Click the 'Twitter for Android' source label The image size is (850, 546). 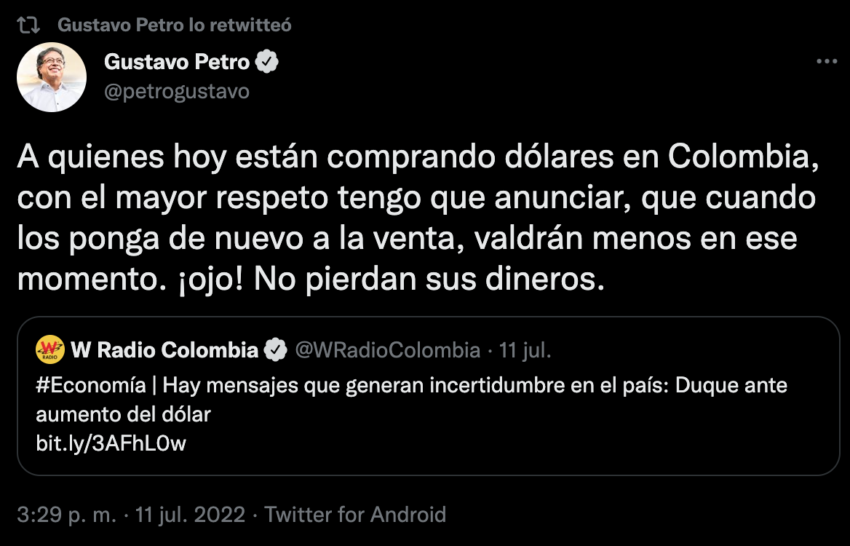[356, 515]
